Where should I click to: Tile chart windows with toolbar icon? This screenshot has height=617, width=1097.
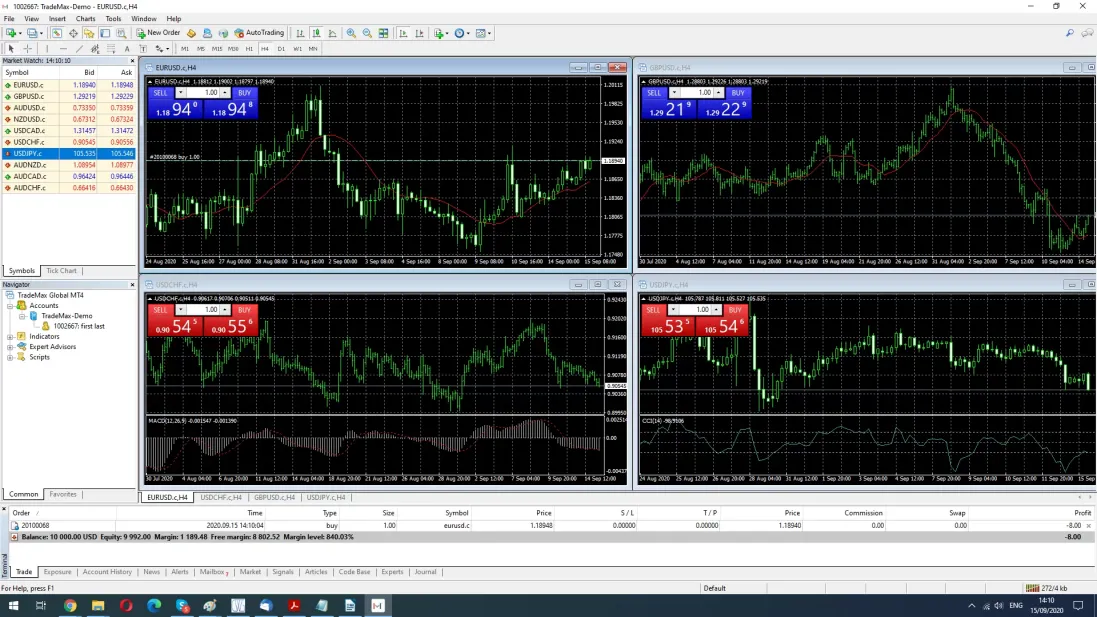point(383,33)
